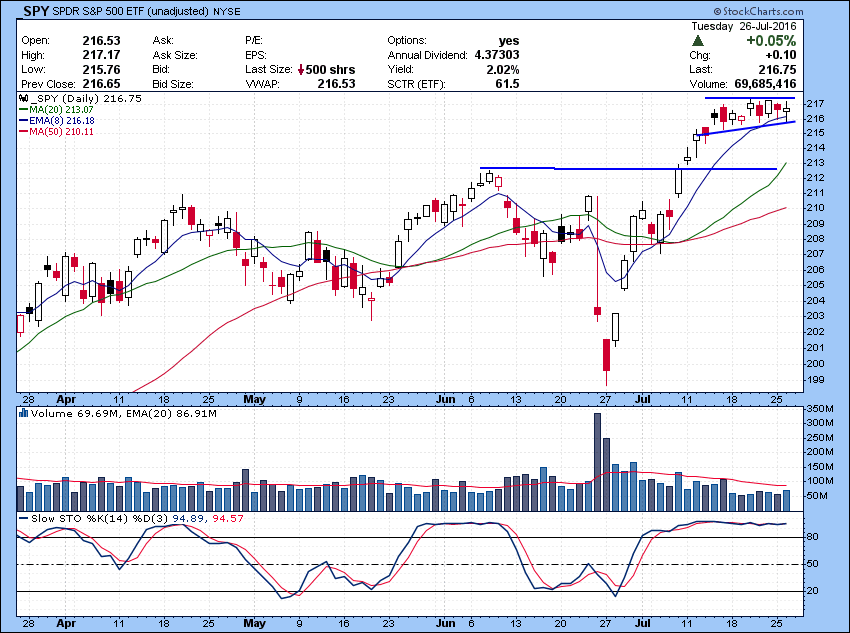Click the 'EPS:' label

tap(255, 55)
